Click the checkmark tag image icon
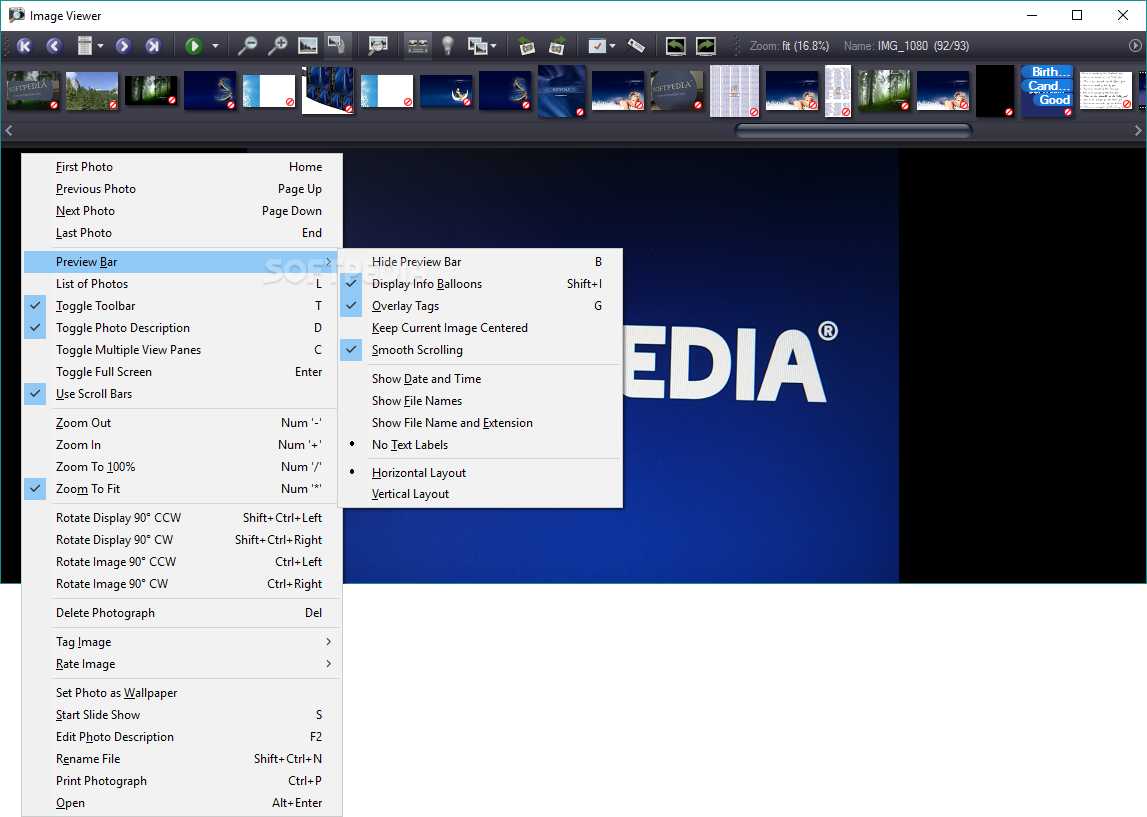Image resolution: width=1147 pixels, height=817 pixels. point(597,46)
